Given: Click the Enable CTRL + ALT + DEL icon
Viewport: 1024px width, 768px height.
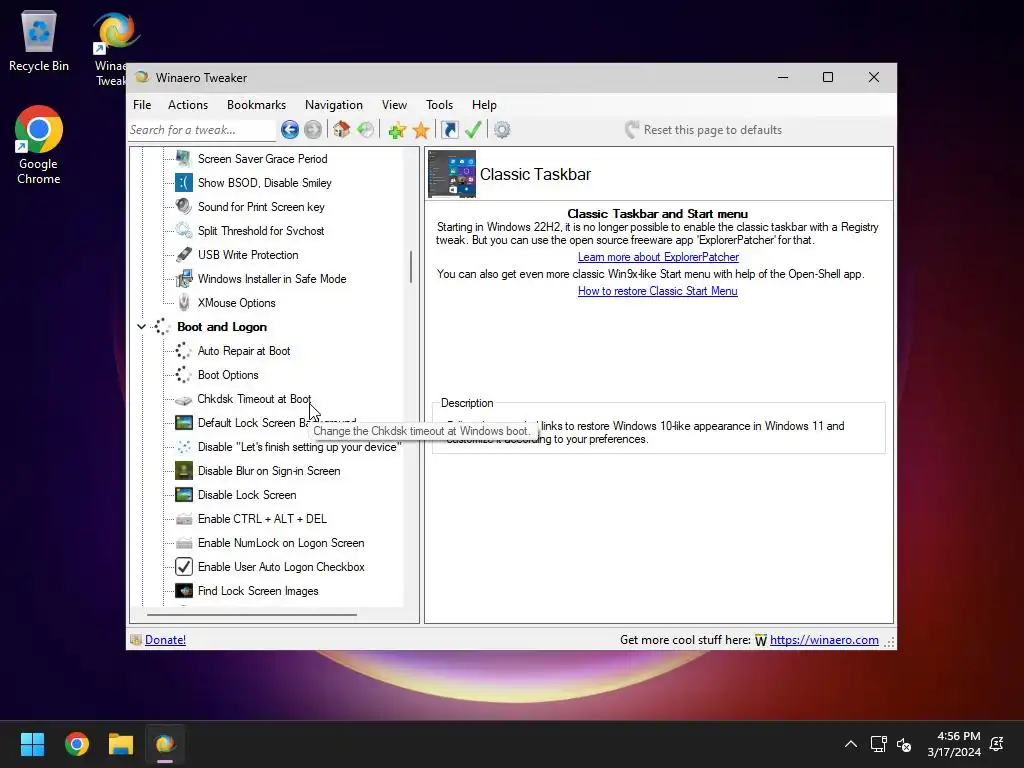Looking at the screenshot, I should click(184, 519).
